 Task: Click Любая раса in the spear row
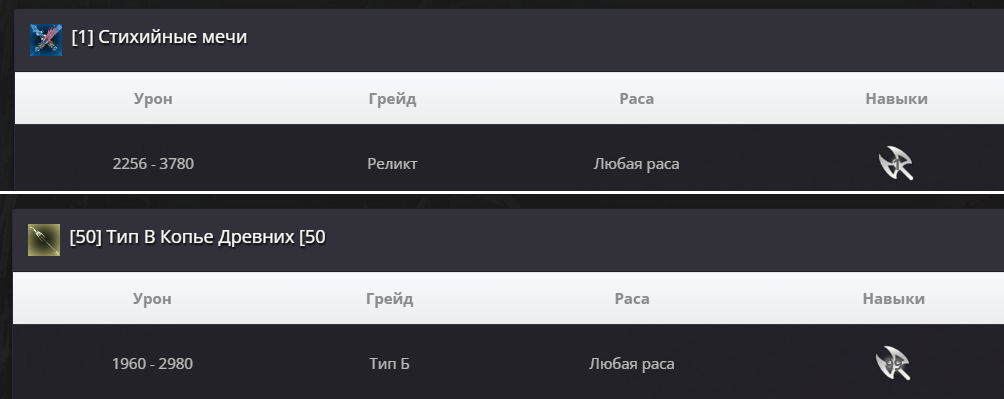click(x=631, y=364)
